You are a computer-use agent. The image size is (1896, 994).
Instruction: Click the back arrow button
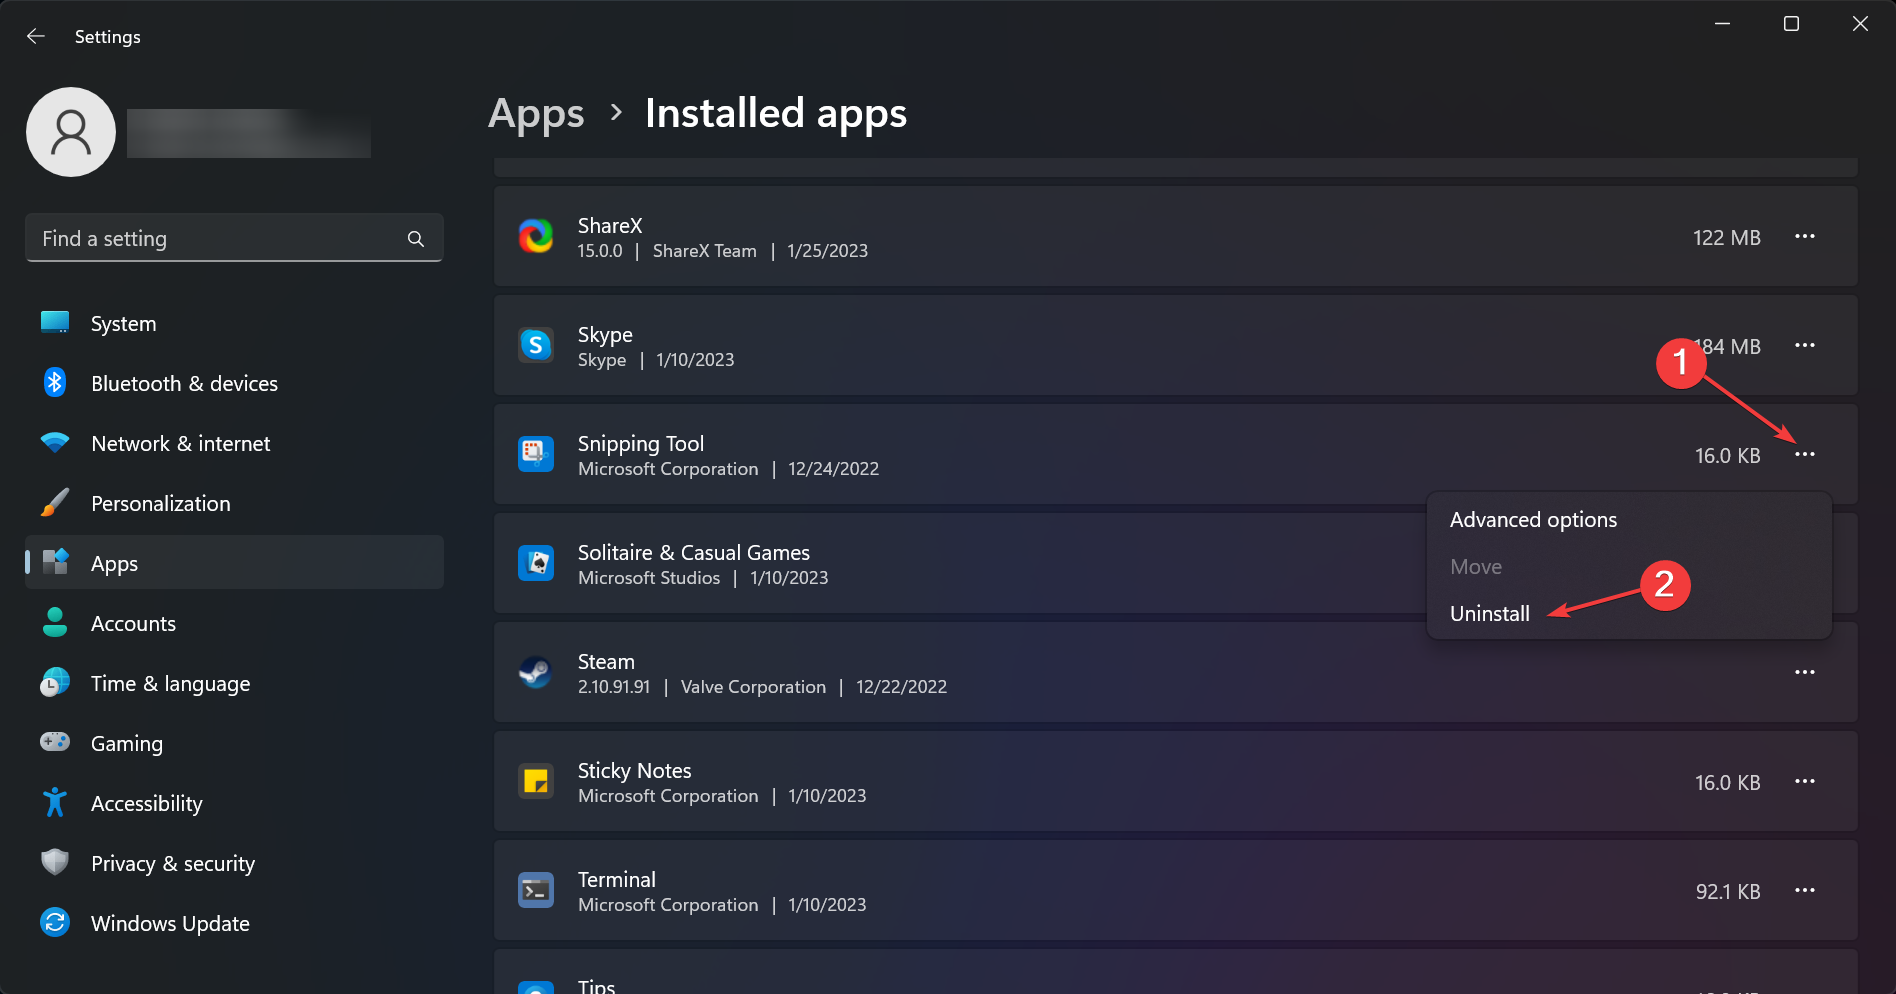pos(36,36)
